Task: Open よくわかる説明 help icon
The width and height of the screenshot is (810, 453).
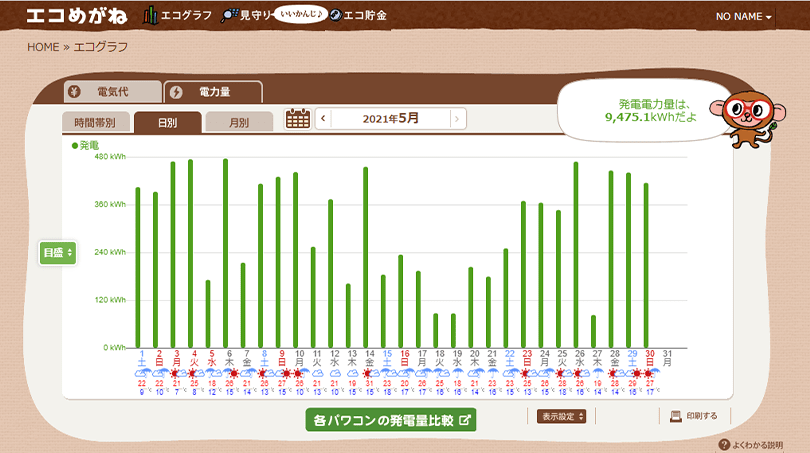Action: (724, 443)
